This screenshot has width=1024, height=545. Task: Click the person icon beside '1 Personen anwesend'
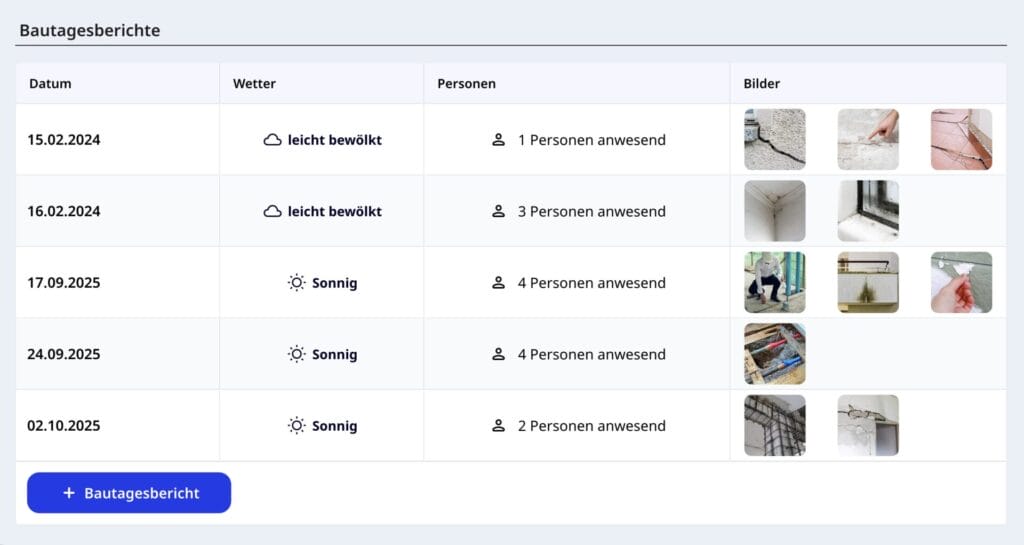point(498,140)
